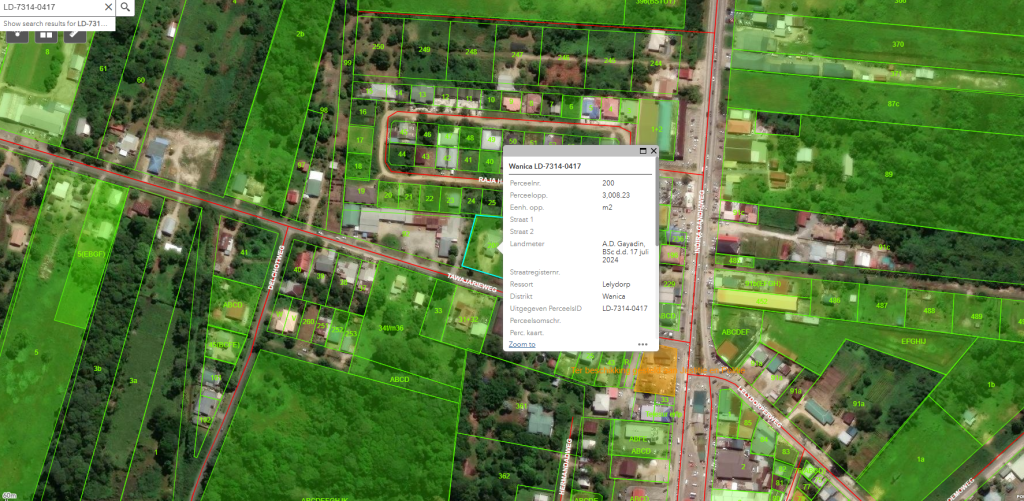The height and width of the screenshot is (501, 1024).
Task: Click the middle gray toolbar button with two squares
Action: pos(45,33)
